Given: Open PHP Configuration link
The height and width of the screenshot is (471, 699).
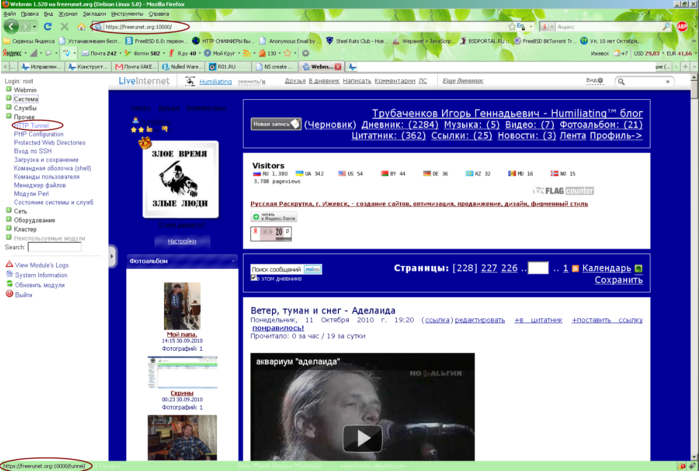Looking at the screenshot, I should [x=39, y=134].
